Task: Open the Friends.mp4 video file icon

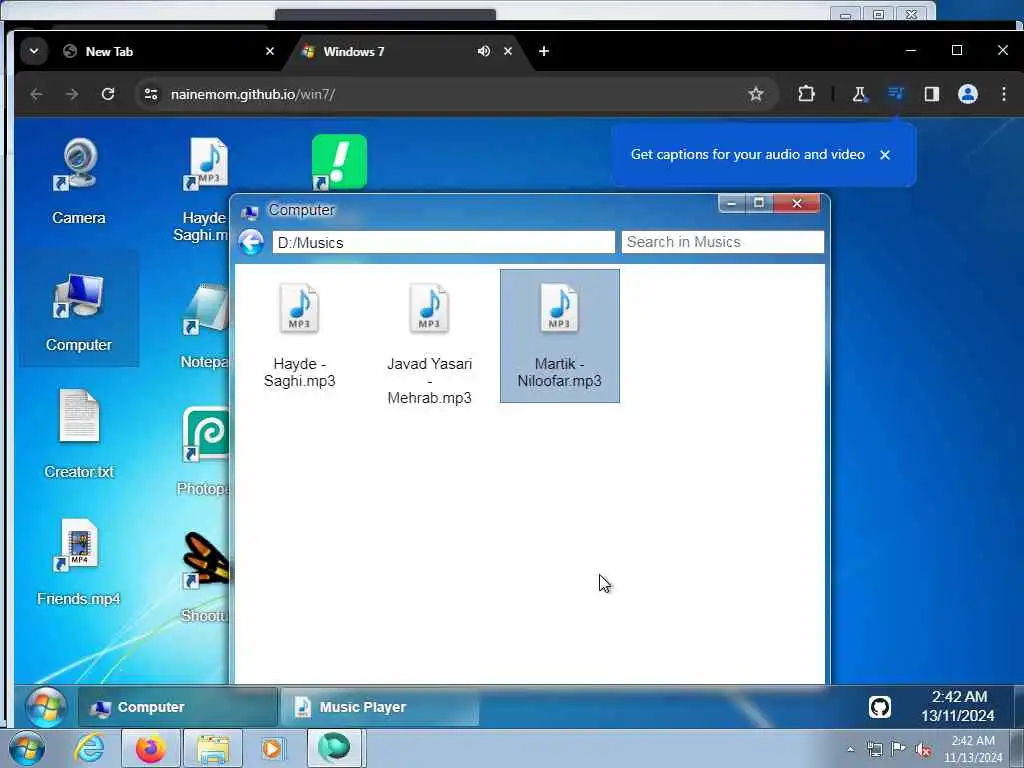Action: coord(78,562)
